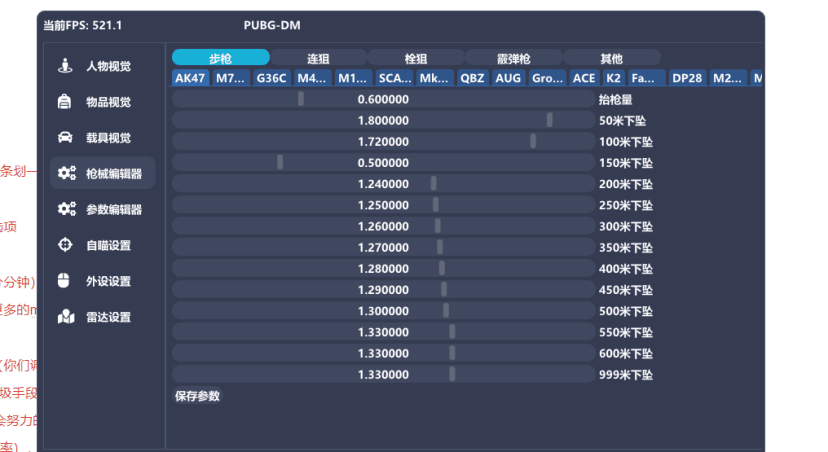Screen dimensions: 828x452
Task: Click the 载具视觉 car icon
Action: 65,137
